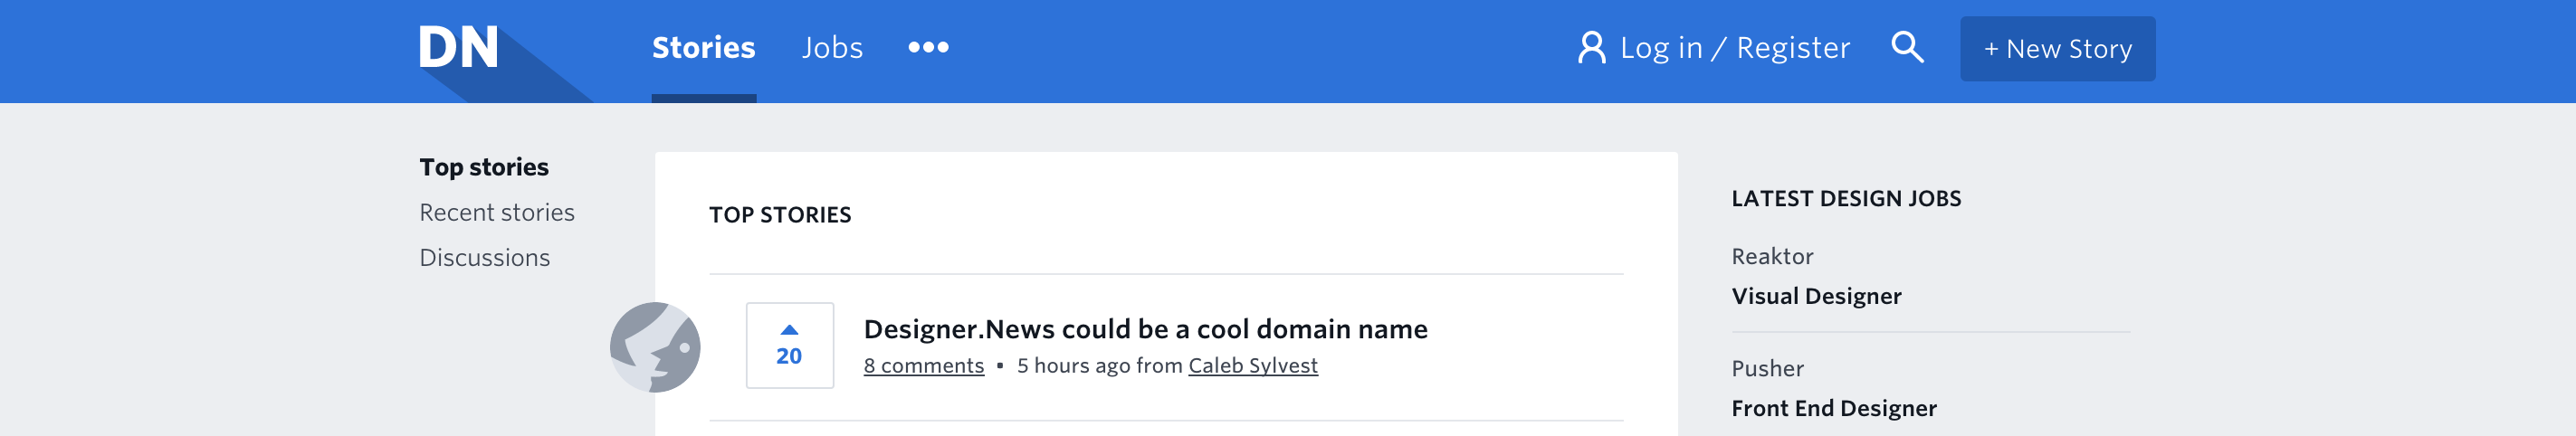Image resolution: width=2576 pixels, height=436 pixels.
Task: Click the grey face avatar badge
Action: click(x=655, y=347)
